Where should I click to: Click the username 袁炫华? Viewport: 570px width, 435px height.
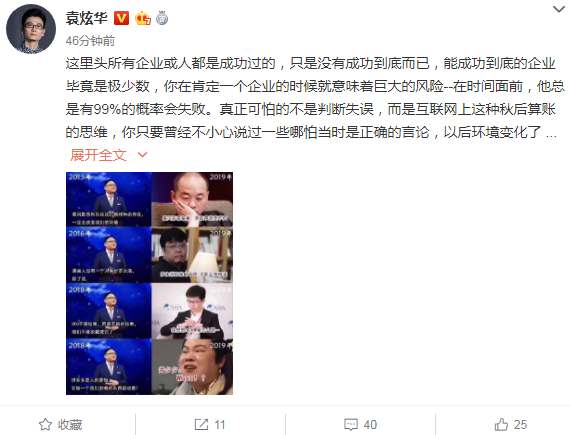point(87,18)
